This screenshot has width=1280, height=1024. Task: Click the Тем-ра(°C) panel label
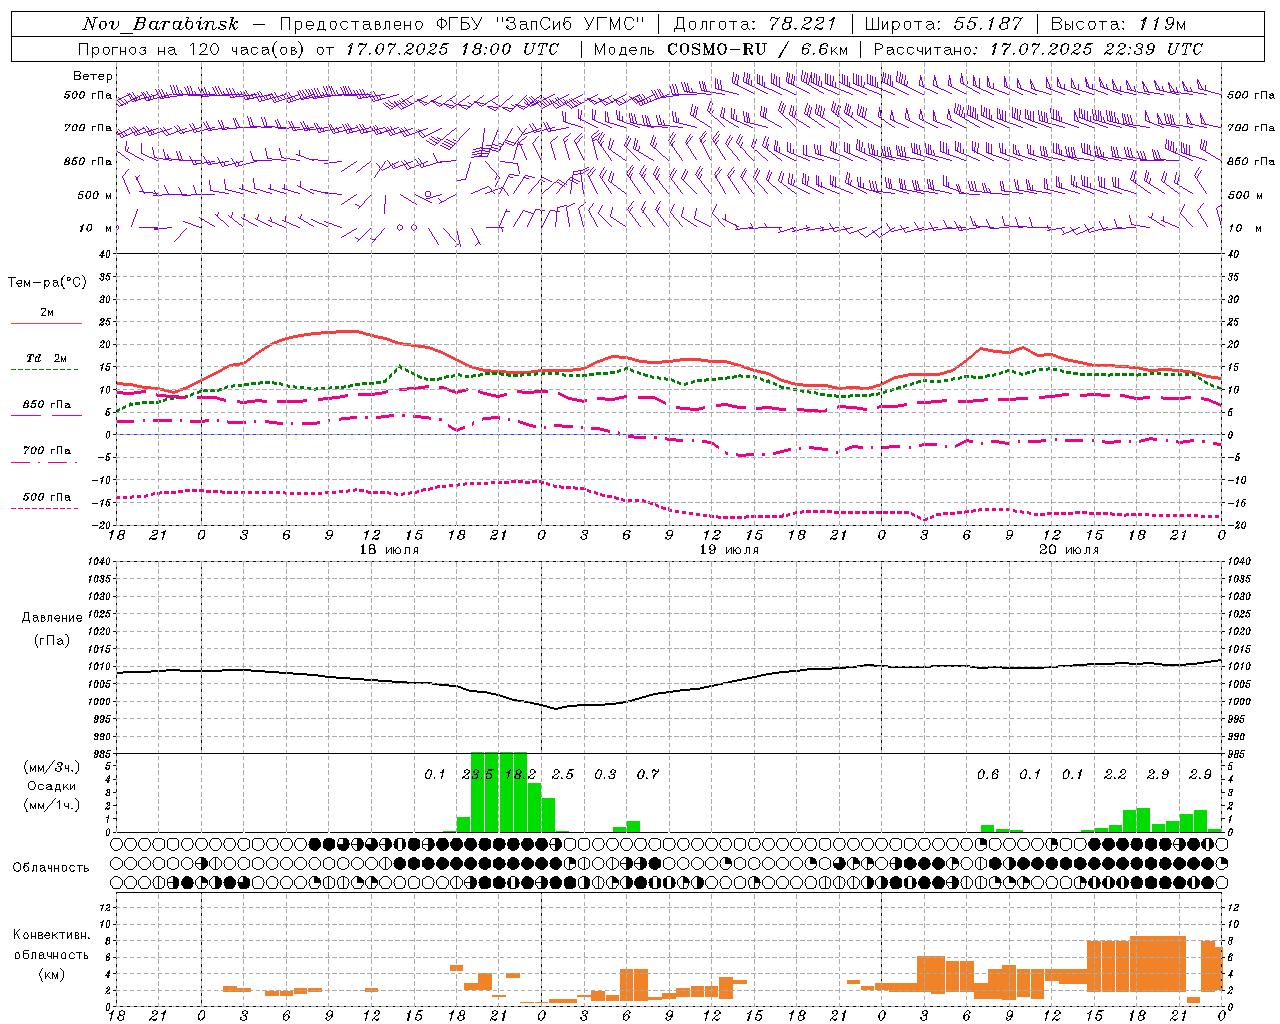(x=47, y=283)
